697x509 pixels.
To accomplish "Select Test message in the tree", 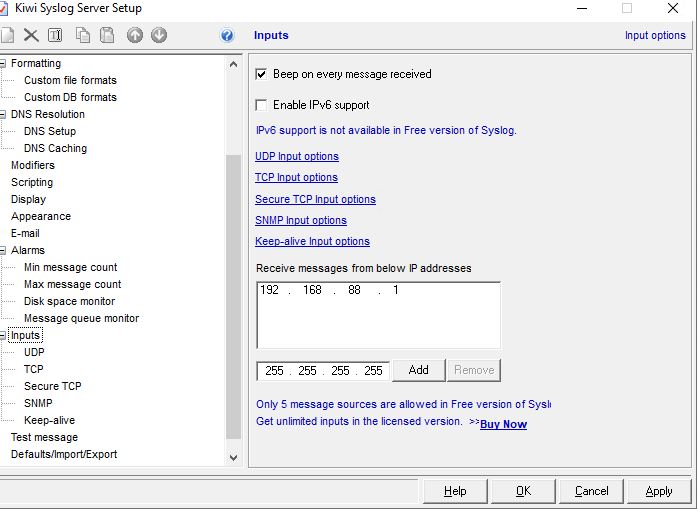I will coord(44,437).
